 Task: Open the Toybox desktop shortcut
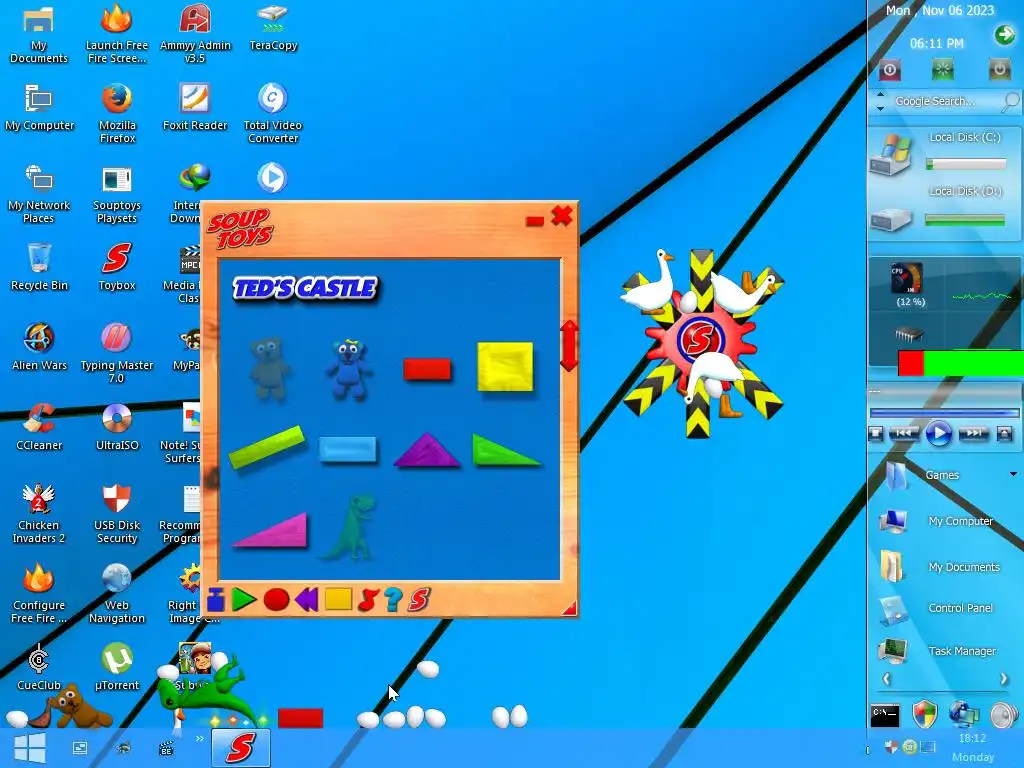click(x=117, y=266)
